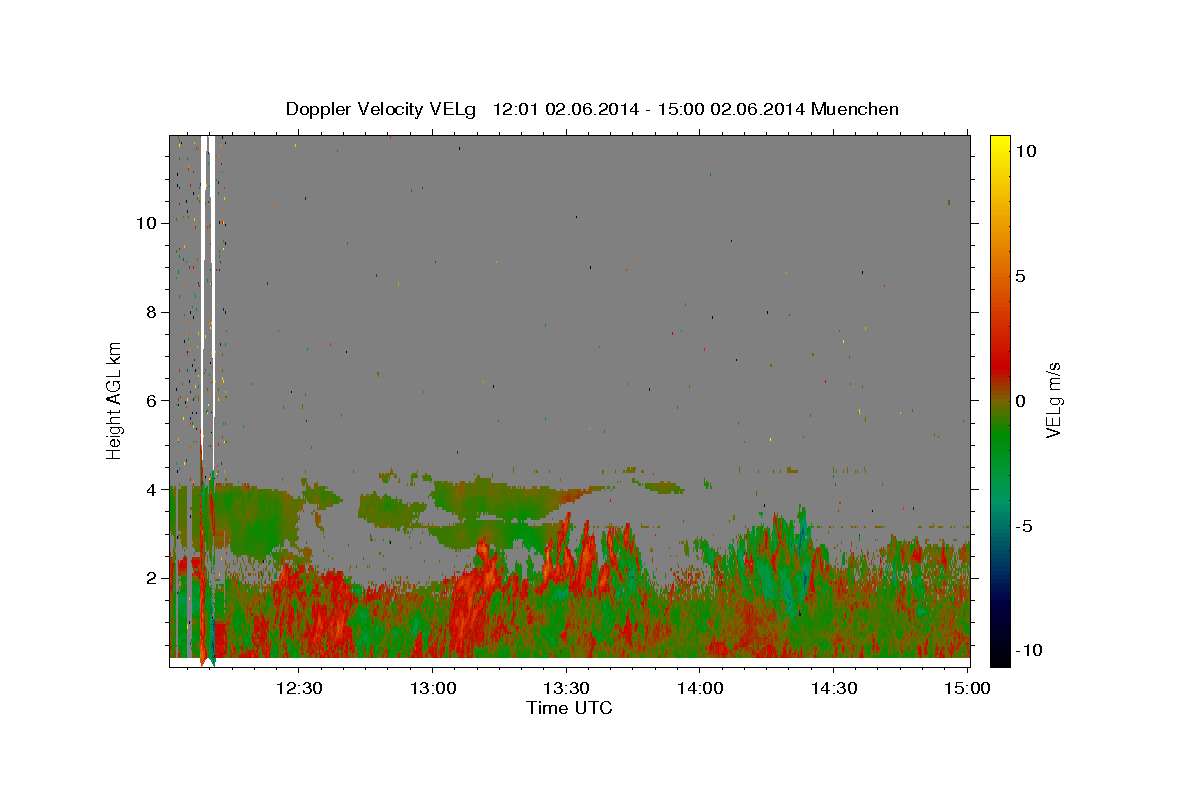Click the colorbar value 0 label
1200x800 pixels.
[1021, 401]
